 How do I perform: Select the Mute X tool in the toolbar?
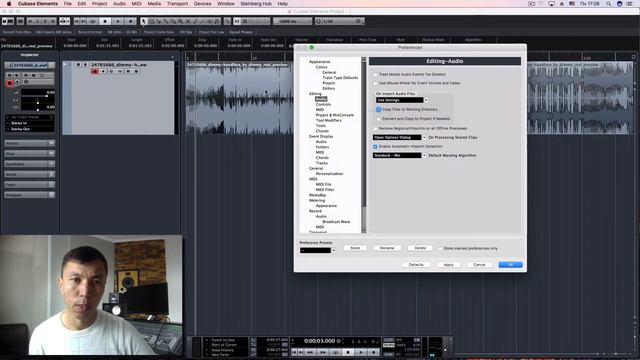pos(188,21)
